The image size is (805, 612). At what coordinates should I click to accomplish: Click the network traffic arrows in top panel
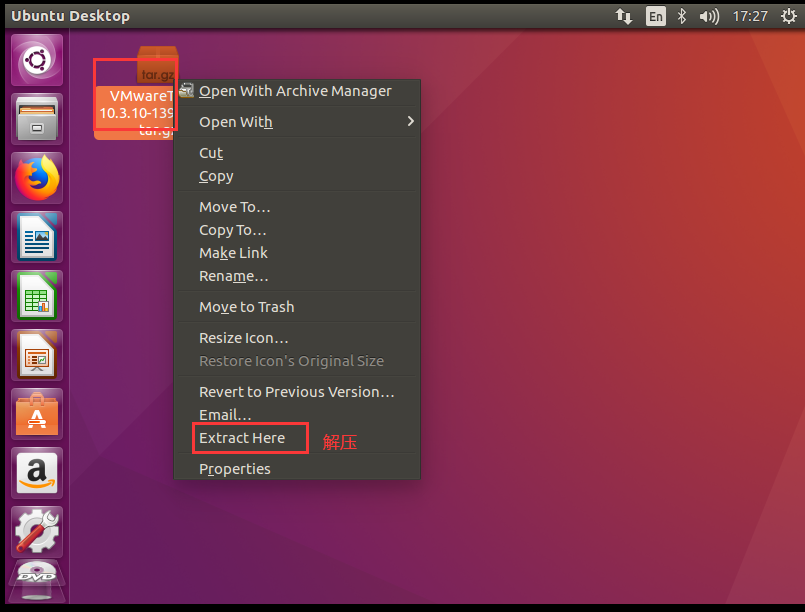pyautogui.click(x=623, y=16)
